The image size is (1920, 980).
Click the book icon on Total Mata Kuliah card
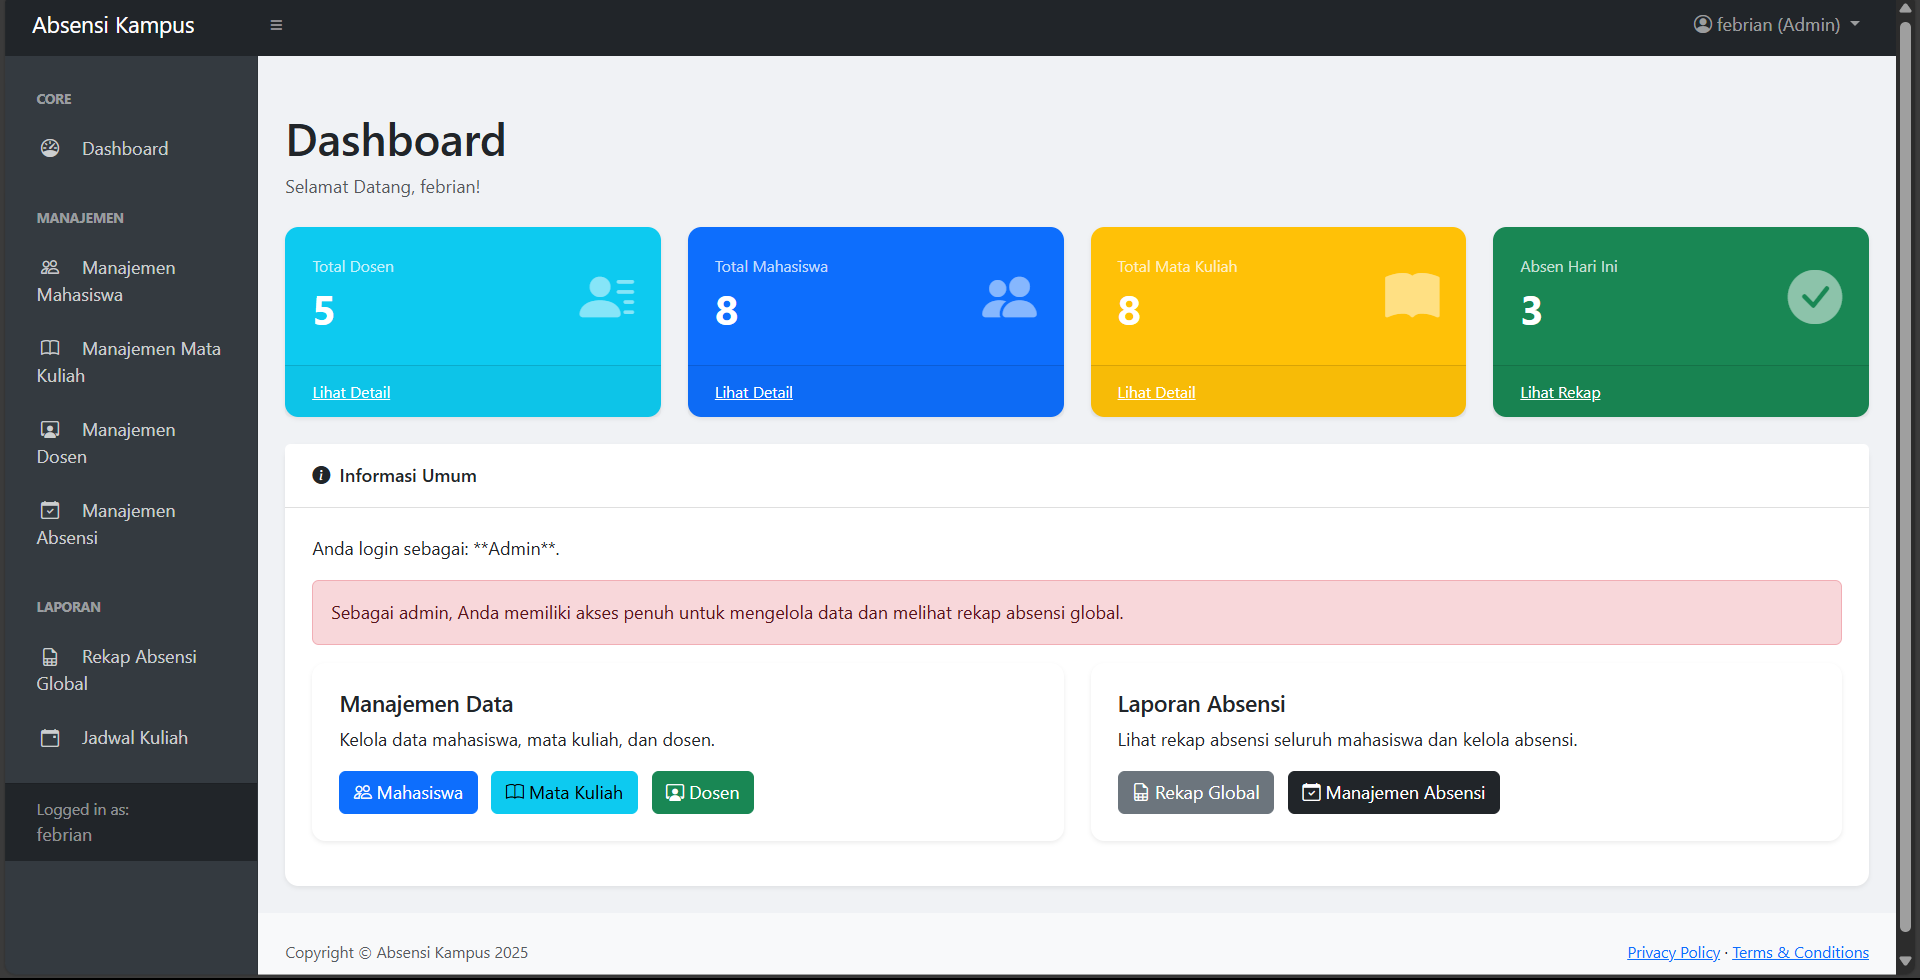pos(1411,296)
